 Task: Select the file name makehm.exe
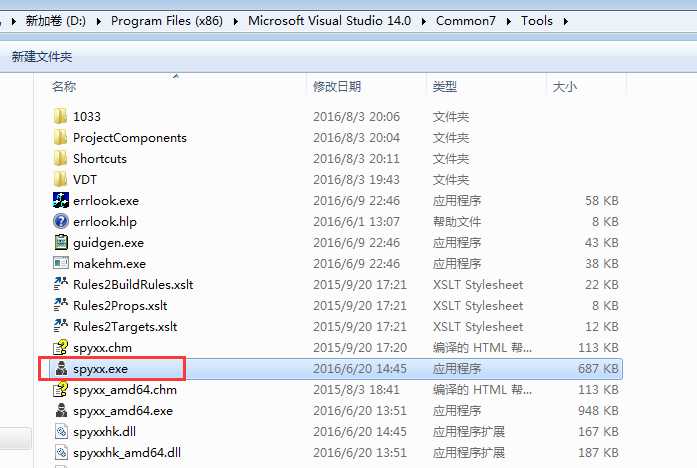(x=109, y=264)
